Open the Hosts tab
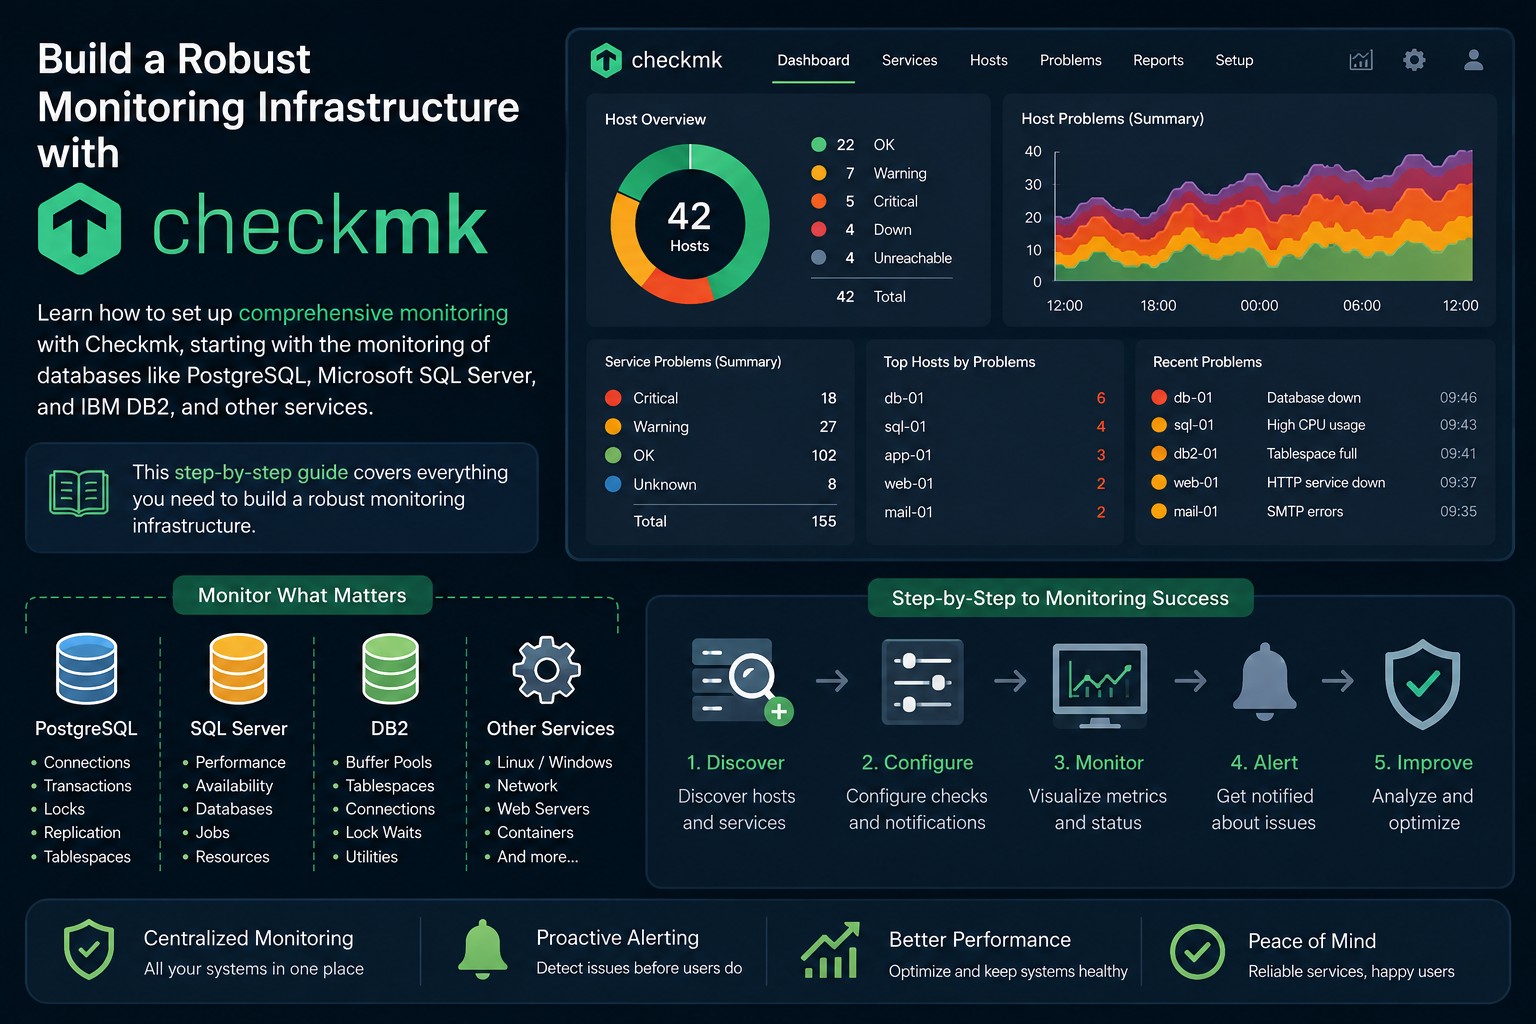Screen dimensions: 1536x1024 point(988,60)
